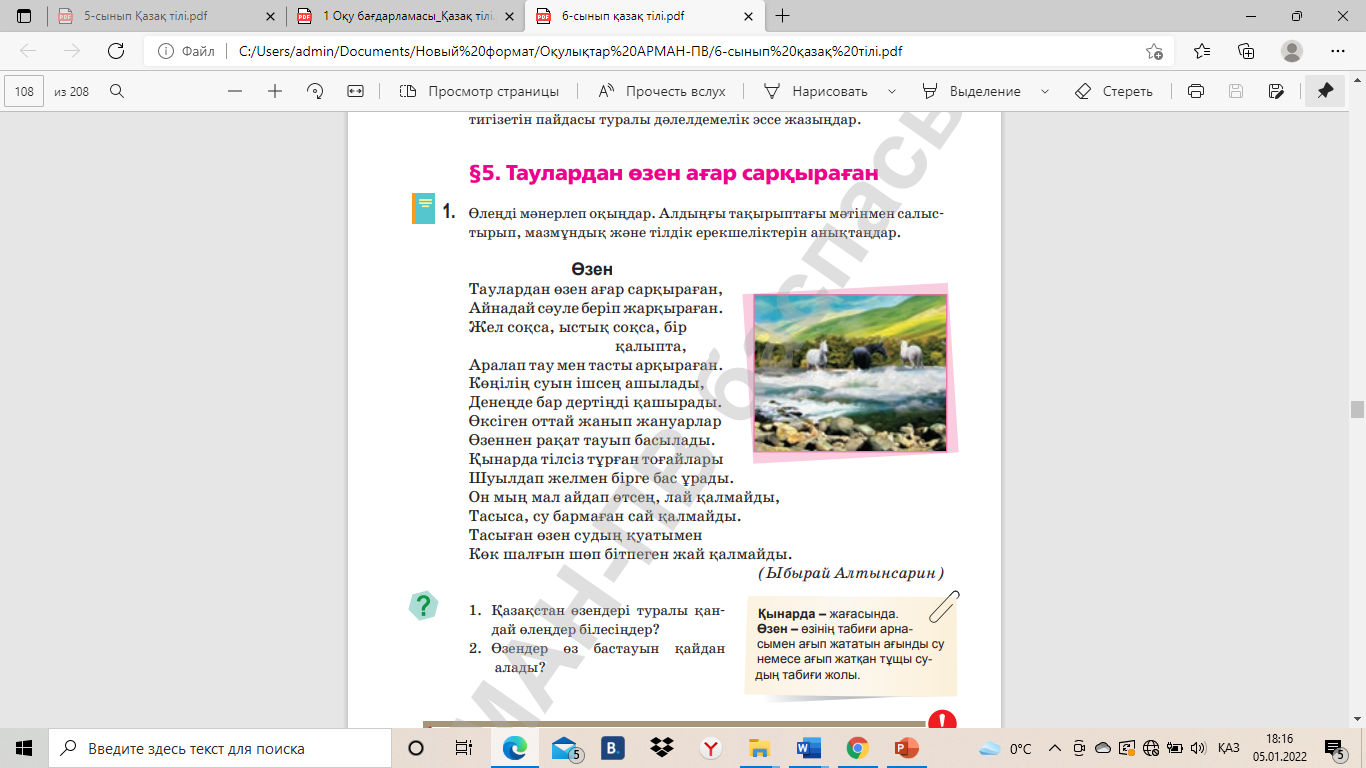The height and width of the screenshot is (768, 1366).
Task: Add this page to favorites star icon
Action: point(1154,52)
